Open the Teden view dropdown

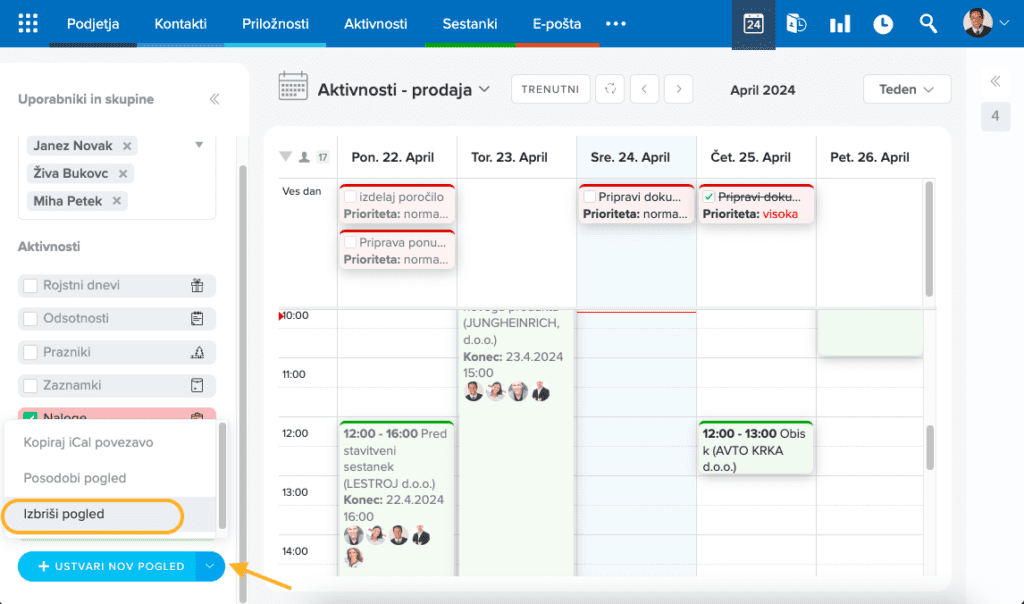906,89
